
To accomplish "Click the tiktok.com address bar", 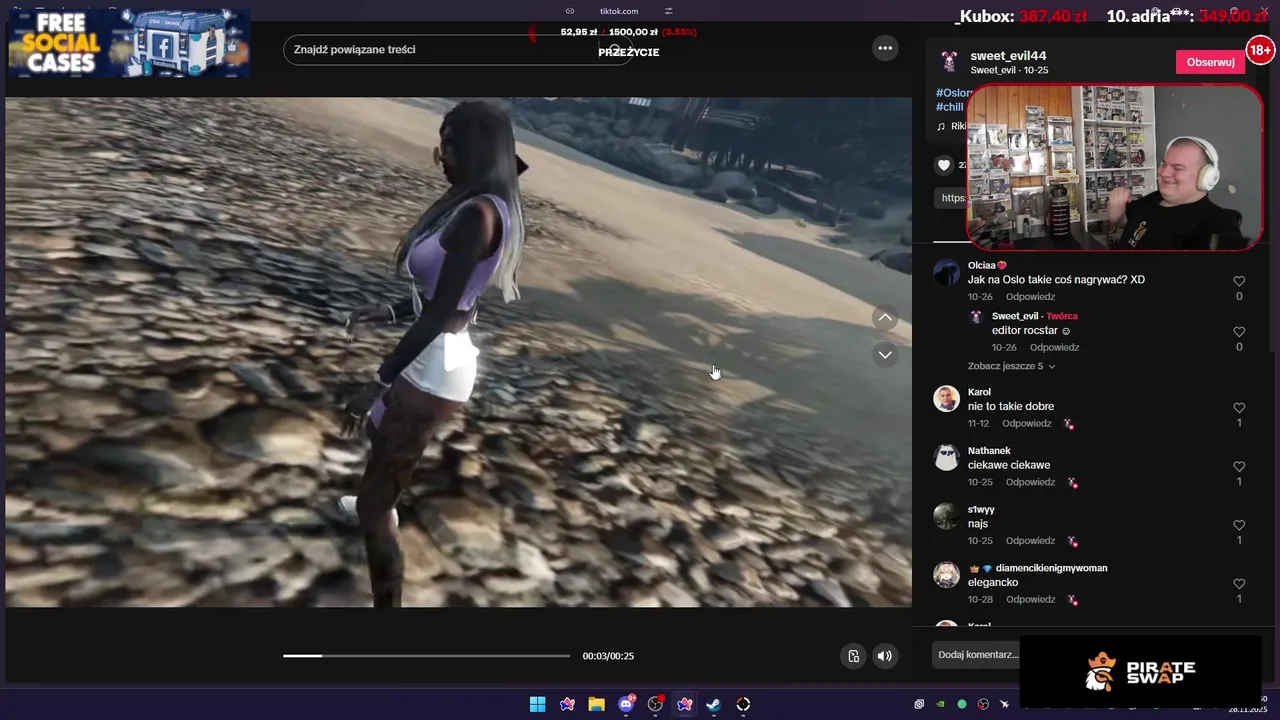I will [x=619, y=11].
